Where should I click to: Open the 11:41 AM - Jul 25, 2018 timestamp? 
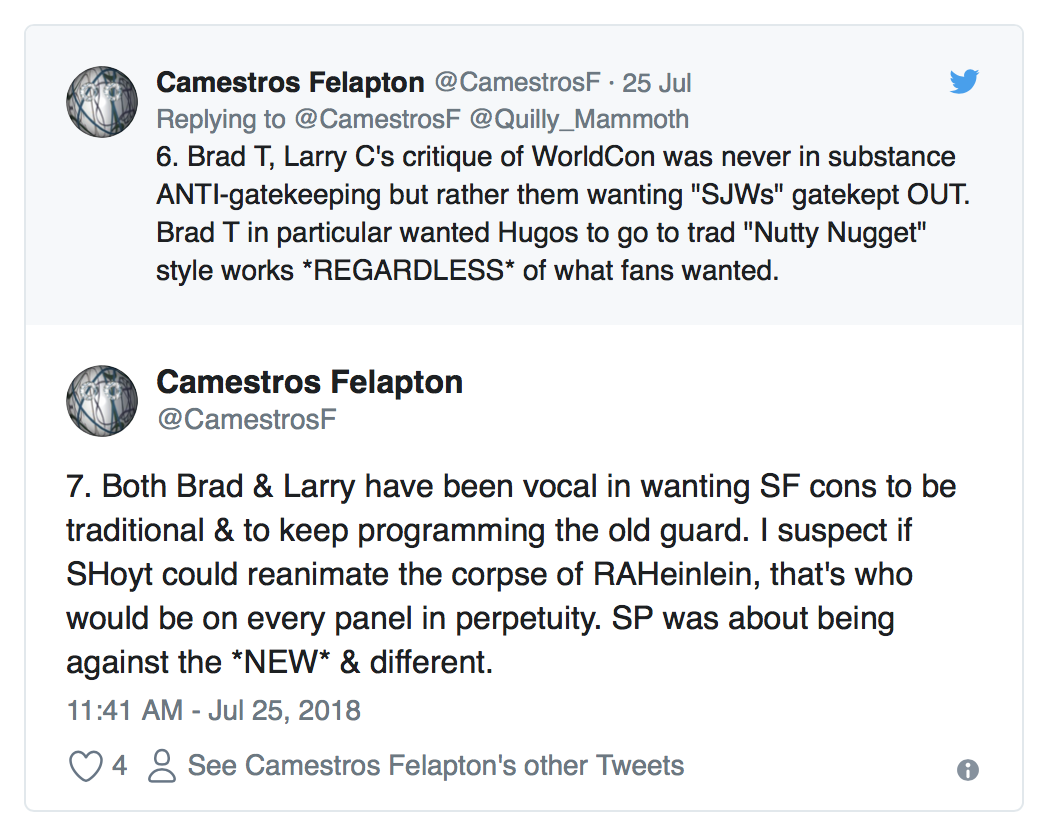point(213,711)
